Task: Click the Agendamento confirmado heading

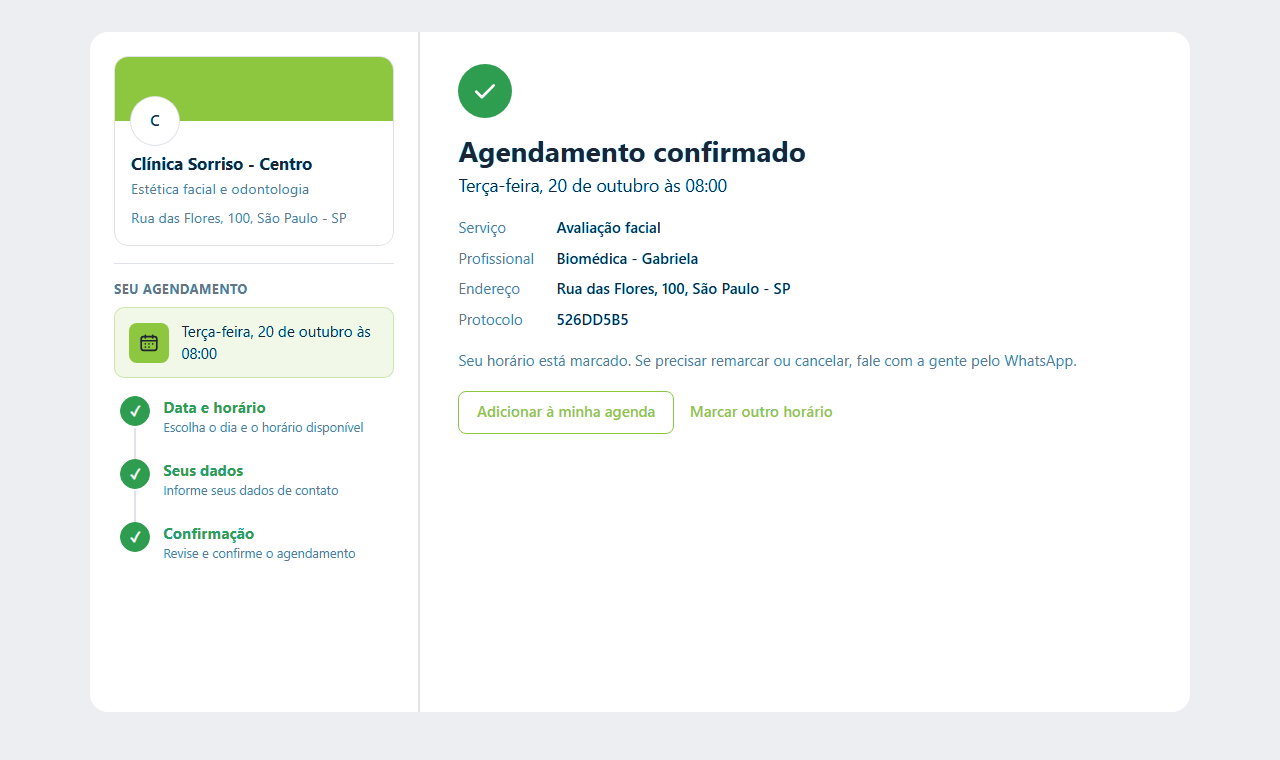Action: pyautogui.click(x=632, y=152)
